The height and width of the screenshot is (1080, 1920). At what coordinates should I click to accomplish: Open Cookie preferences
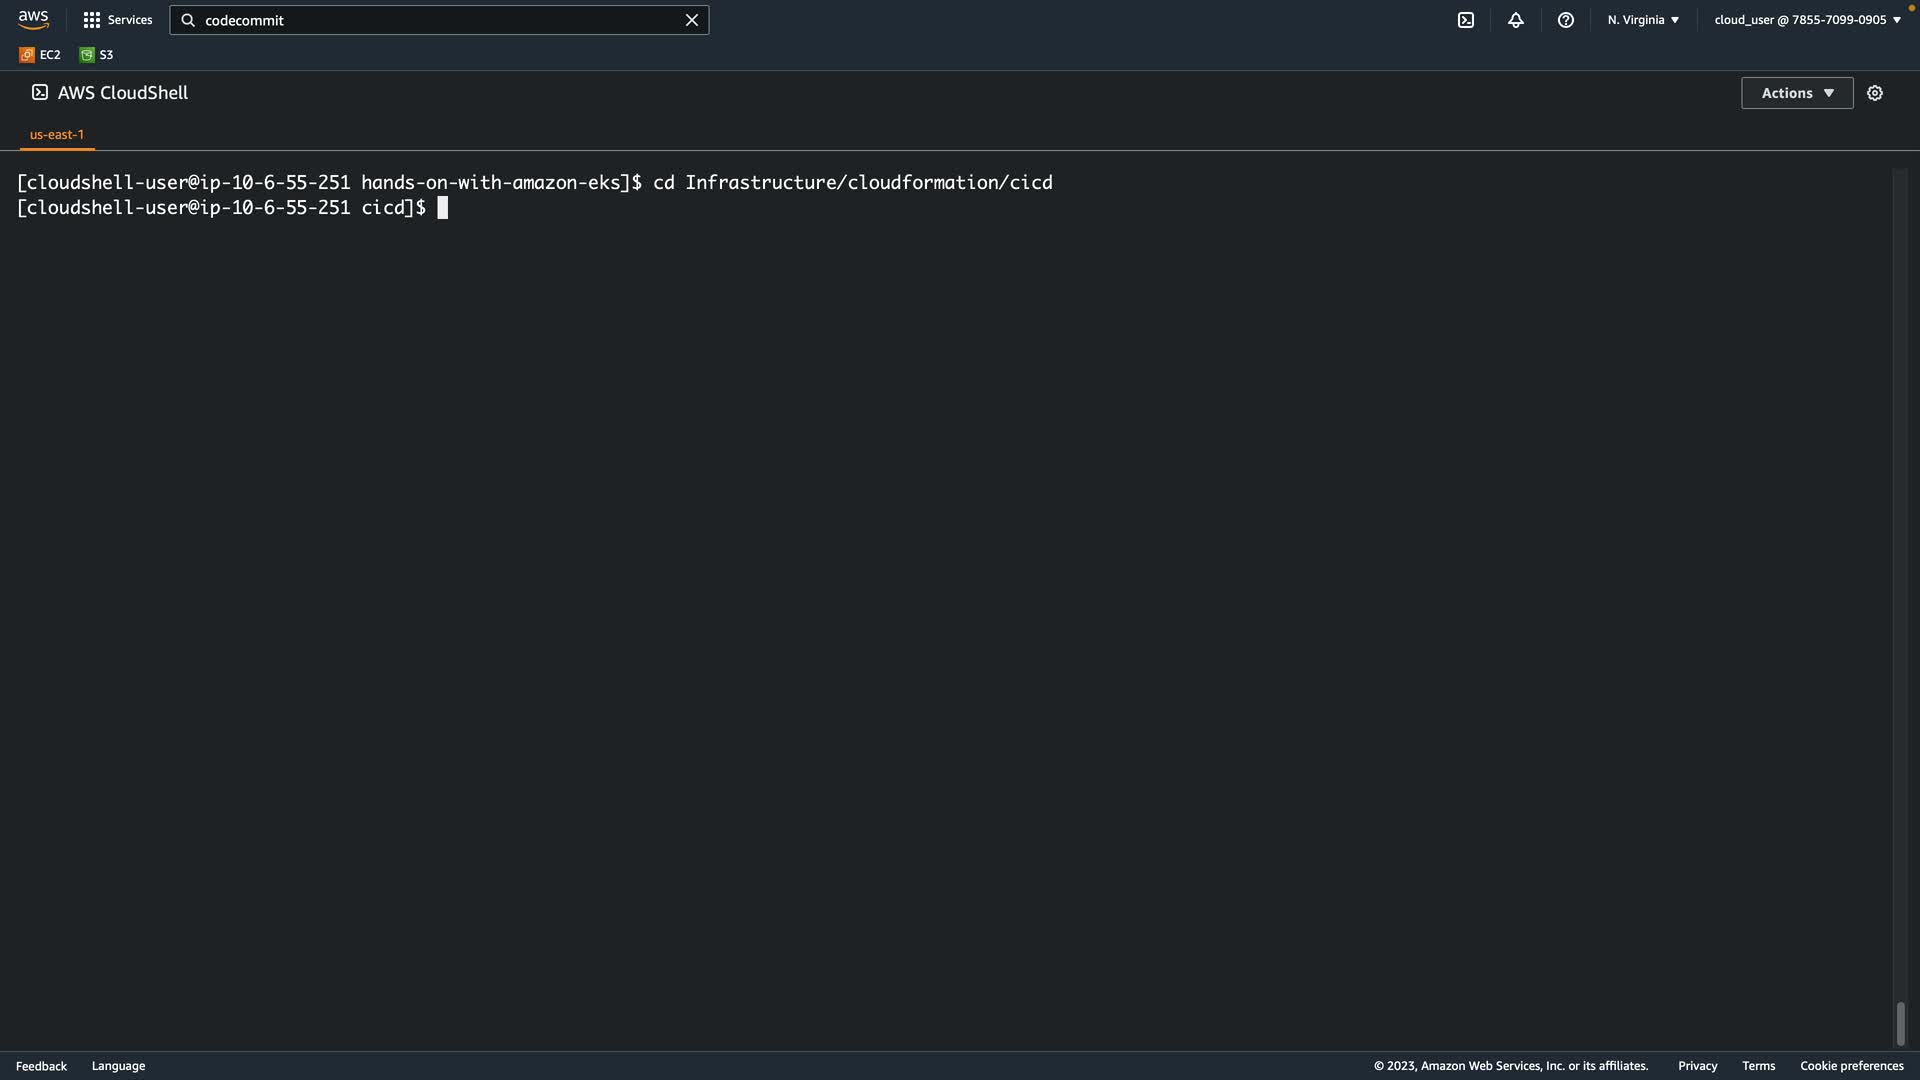click(1851, 1066)
